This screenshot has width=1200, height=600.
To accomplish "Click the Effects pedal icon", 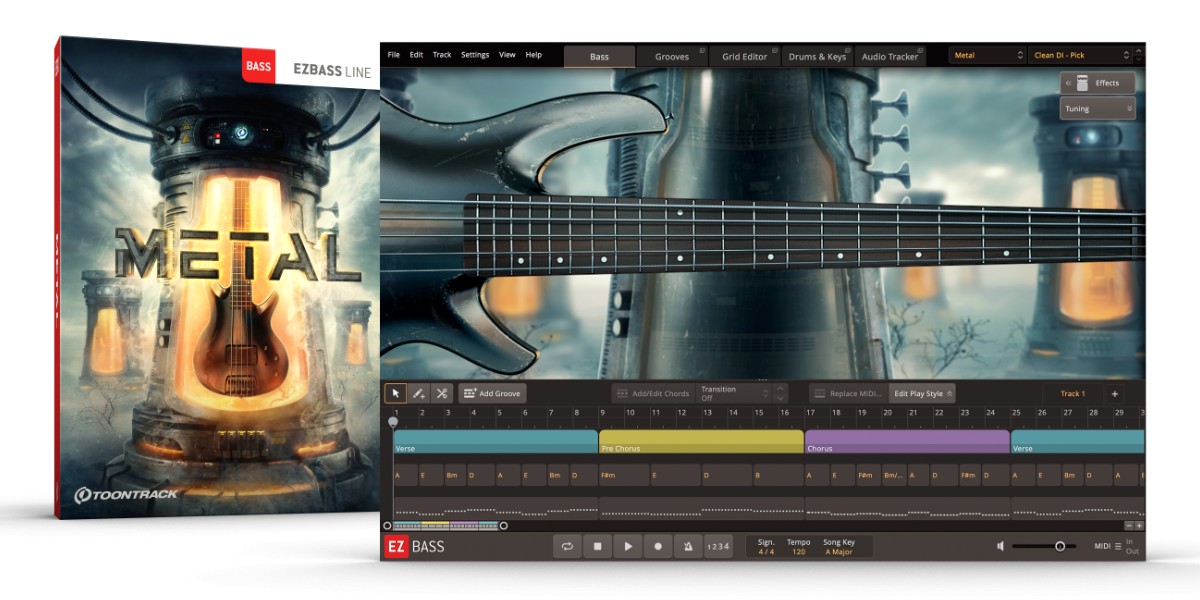I will point(1081,83).
